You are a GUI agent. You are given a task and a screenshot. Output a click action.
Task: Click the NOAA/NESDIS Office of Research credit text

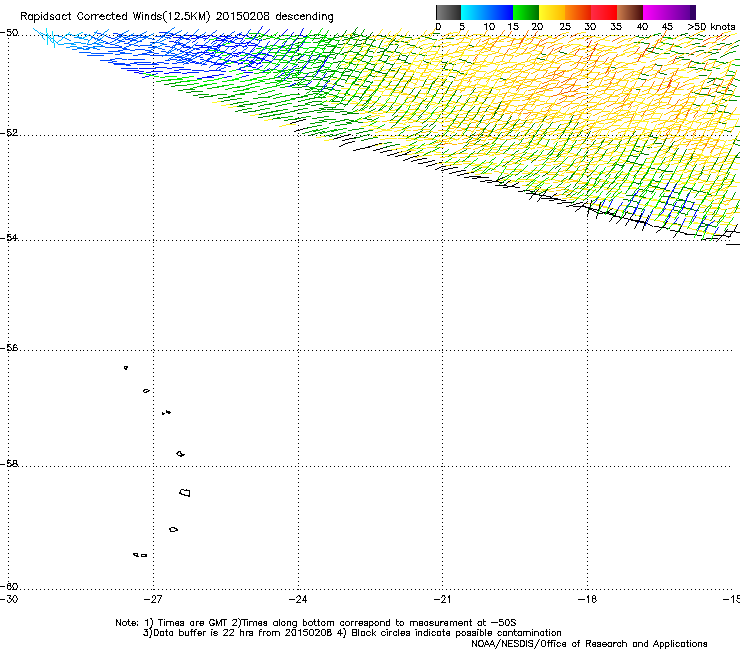pos(589,644)
